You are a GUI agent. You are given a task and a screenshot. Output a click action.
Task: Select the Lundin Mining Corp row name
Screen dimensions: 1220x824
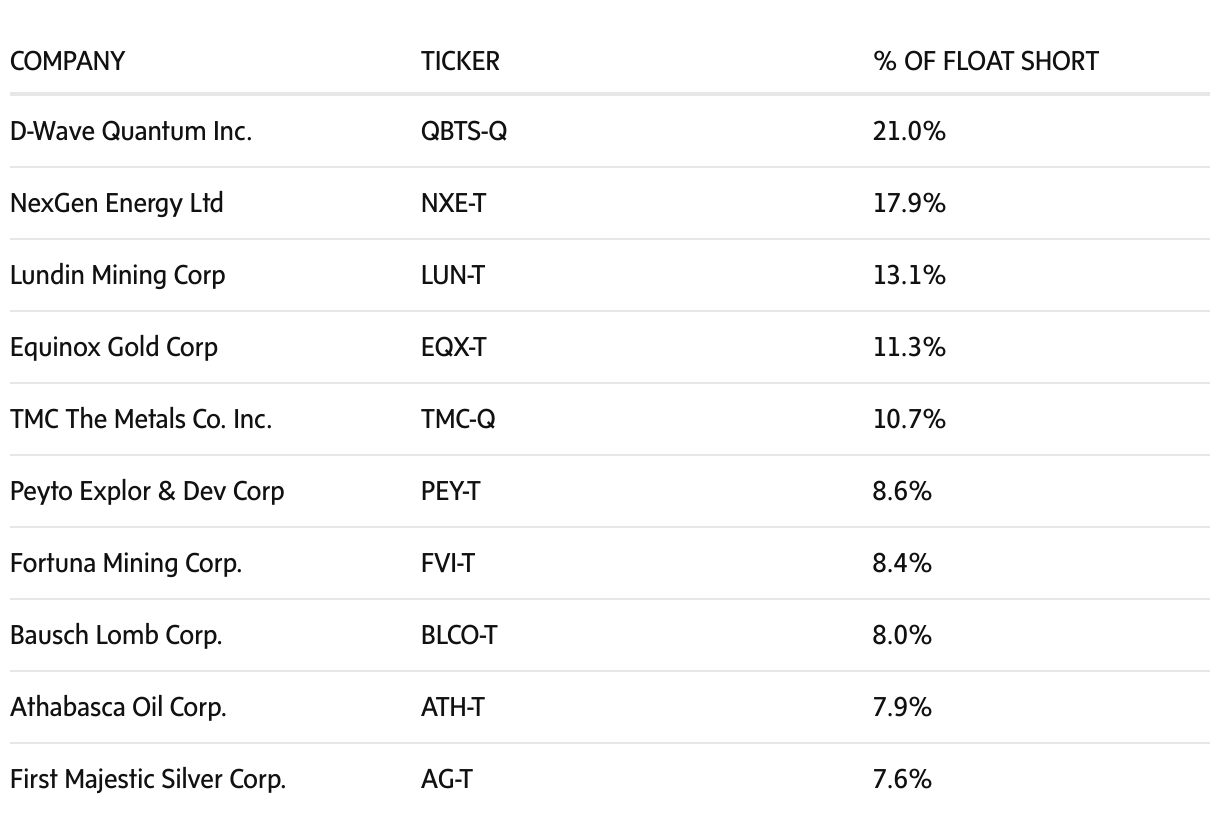click(x=118, y=275)
